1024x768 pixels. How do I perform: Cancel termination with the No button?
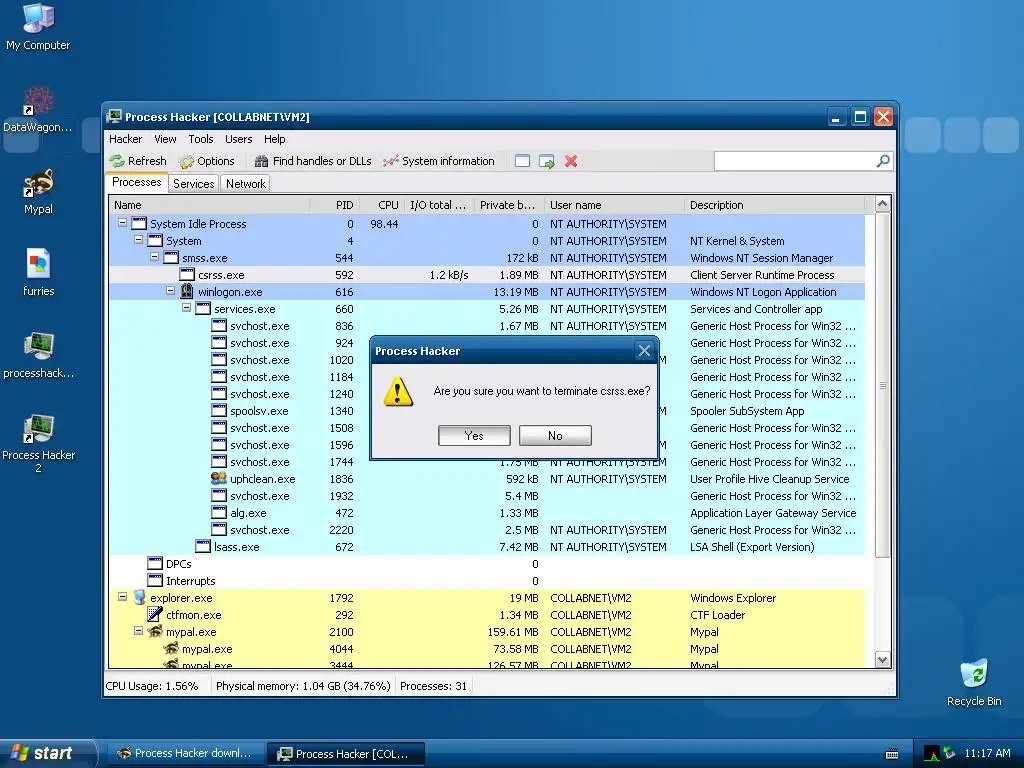[555, 436]
